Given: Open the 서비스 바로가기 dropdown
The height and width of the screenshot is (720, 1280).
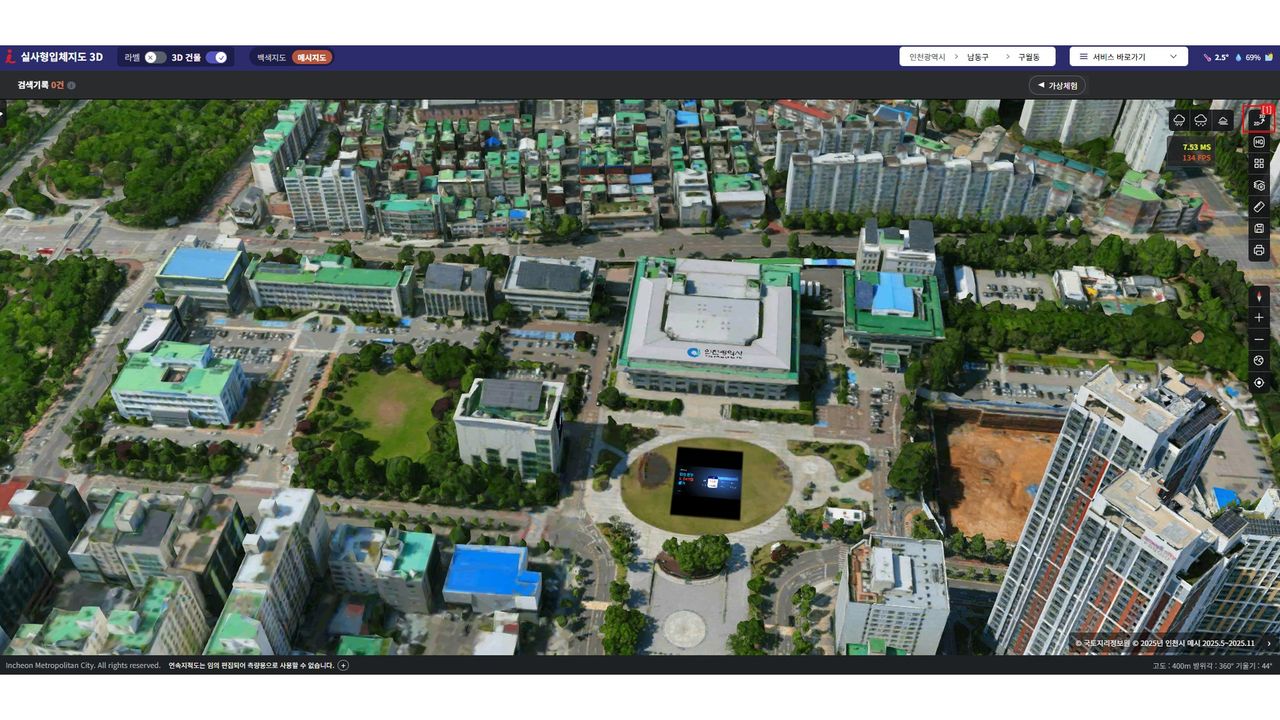Looking at the screenshot, I should 1128,57.
